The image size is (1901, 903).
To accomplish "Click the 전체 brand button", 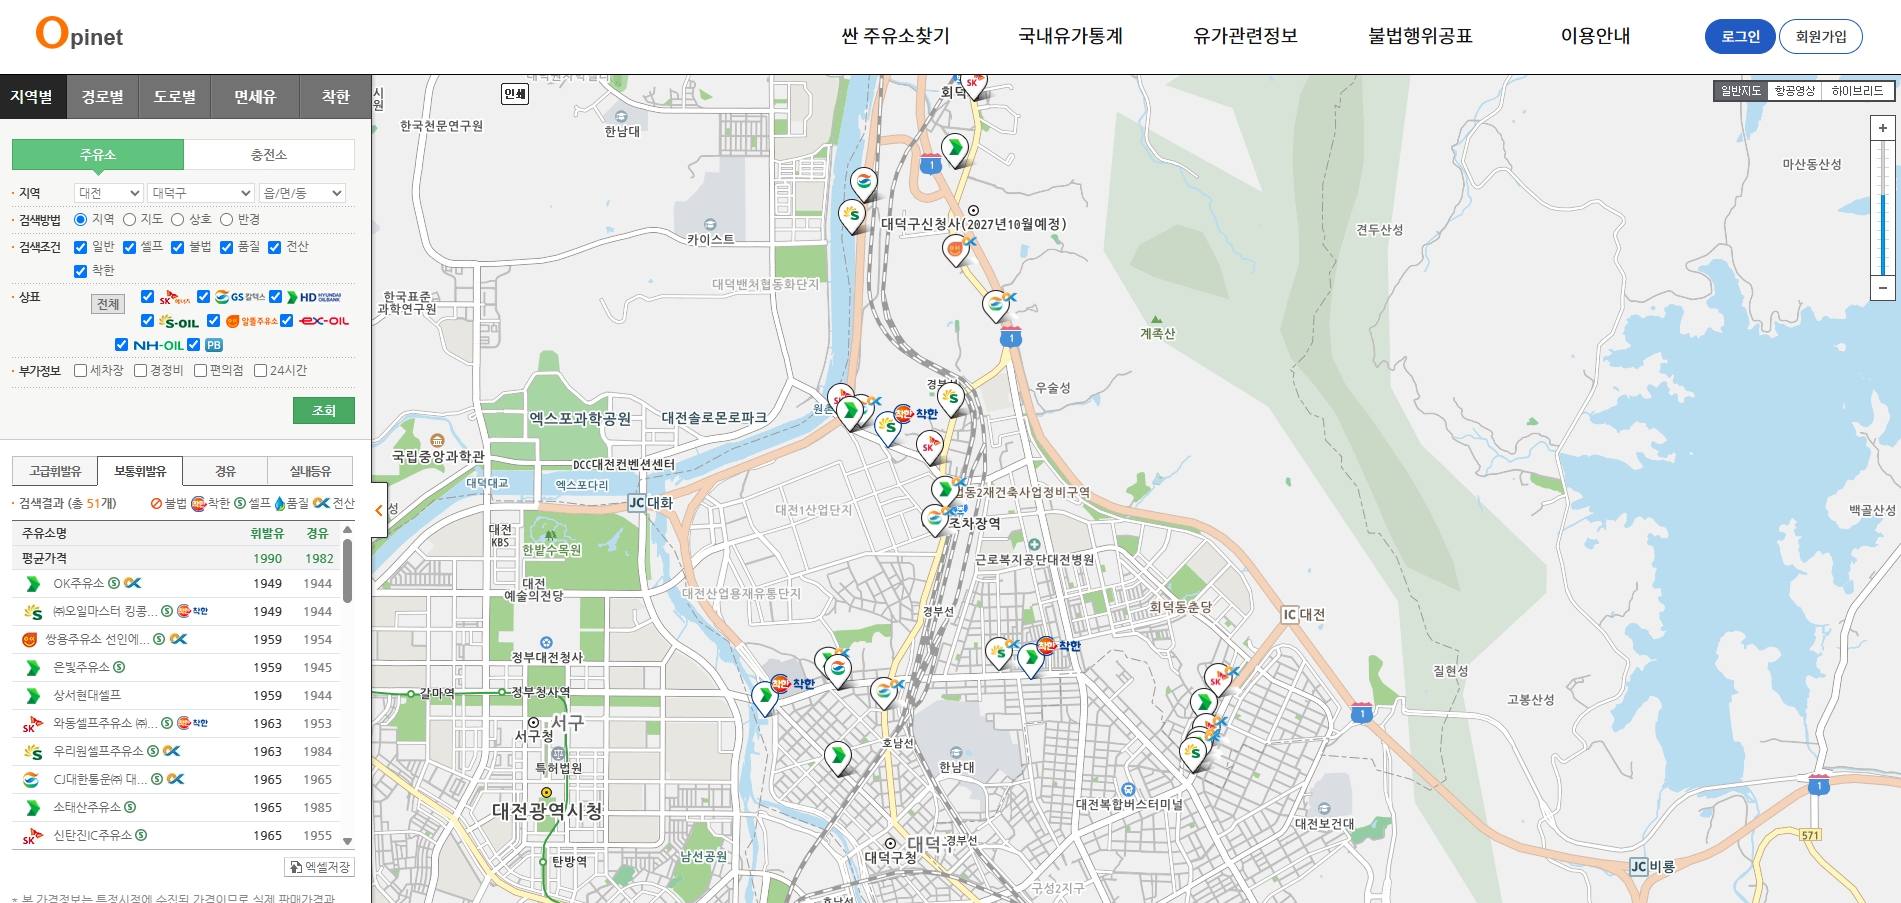I will 108,304.
